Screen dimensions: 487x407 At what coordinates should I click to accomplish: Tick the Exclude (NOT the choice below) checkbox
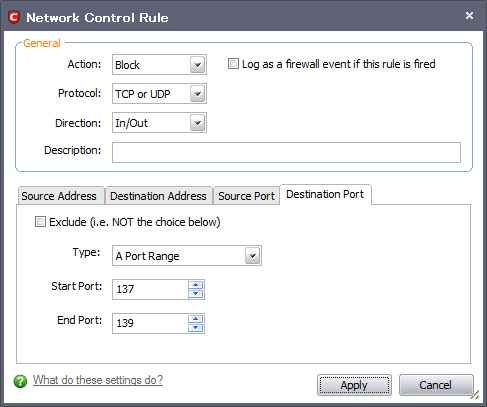tap(40, 222)
